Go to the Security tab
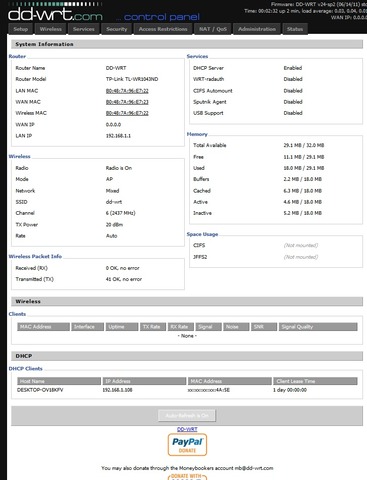Screen dimensions: 367x480 [117, 29]
